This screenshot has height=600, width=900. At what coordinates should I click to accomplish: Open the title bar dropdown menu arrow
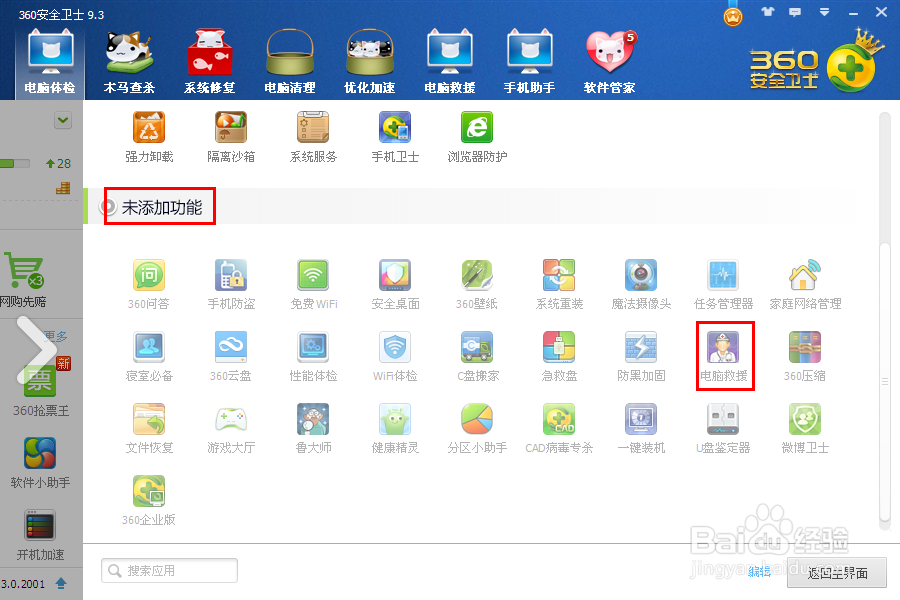point(824,11)
